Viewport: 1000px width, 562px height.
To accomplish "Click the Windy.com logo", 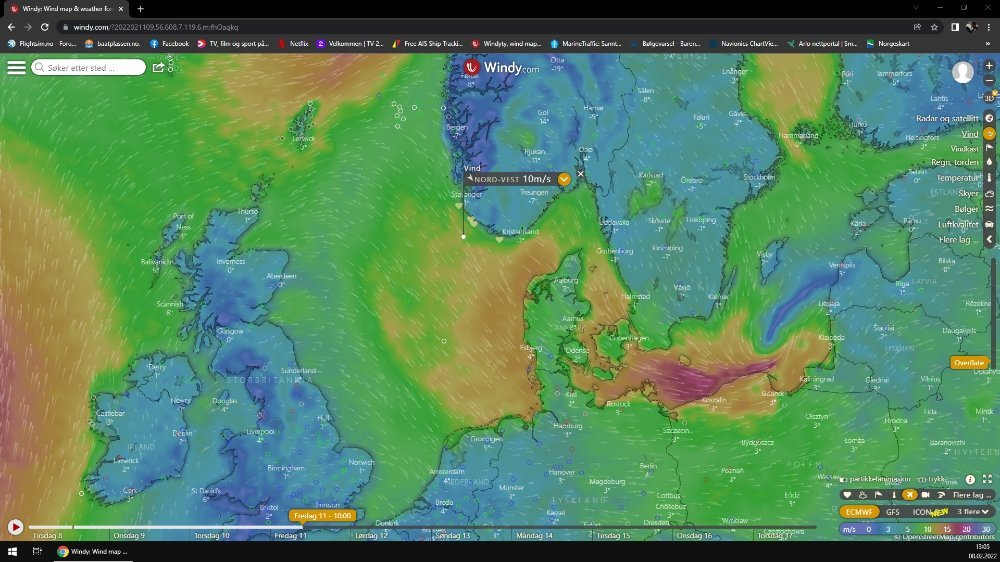I will [x=501, y=67].
